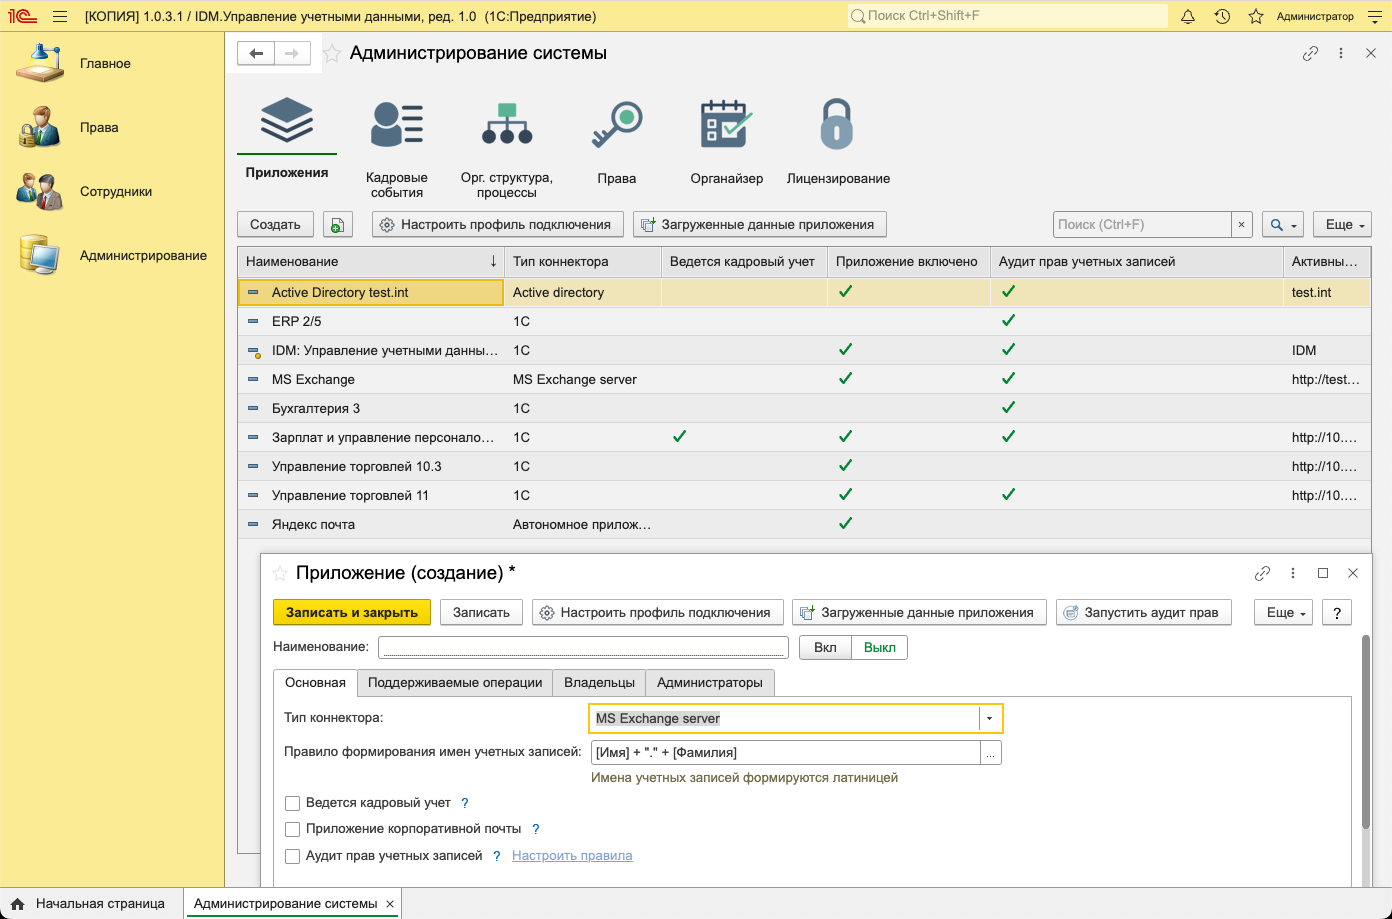Copy link of Приложение (создание) form
Viewport: 1392px width, 919px height.
[x=1262, y=573]
